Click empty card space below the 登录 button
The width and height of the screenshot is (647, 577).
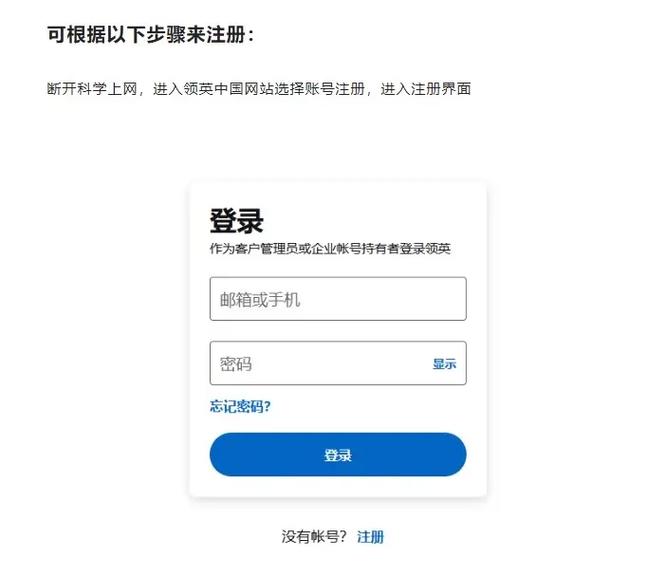(337, 487)
